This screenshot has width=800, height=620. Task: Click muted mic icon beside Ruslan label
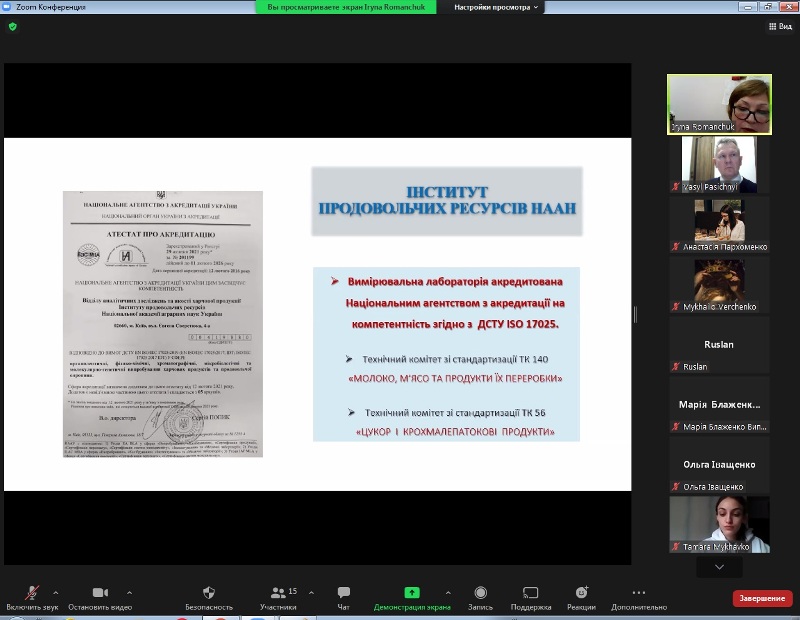(676, 367)
